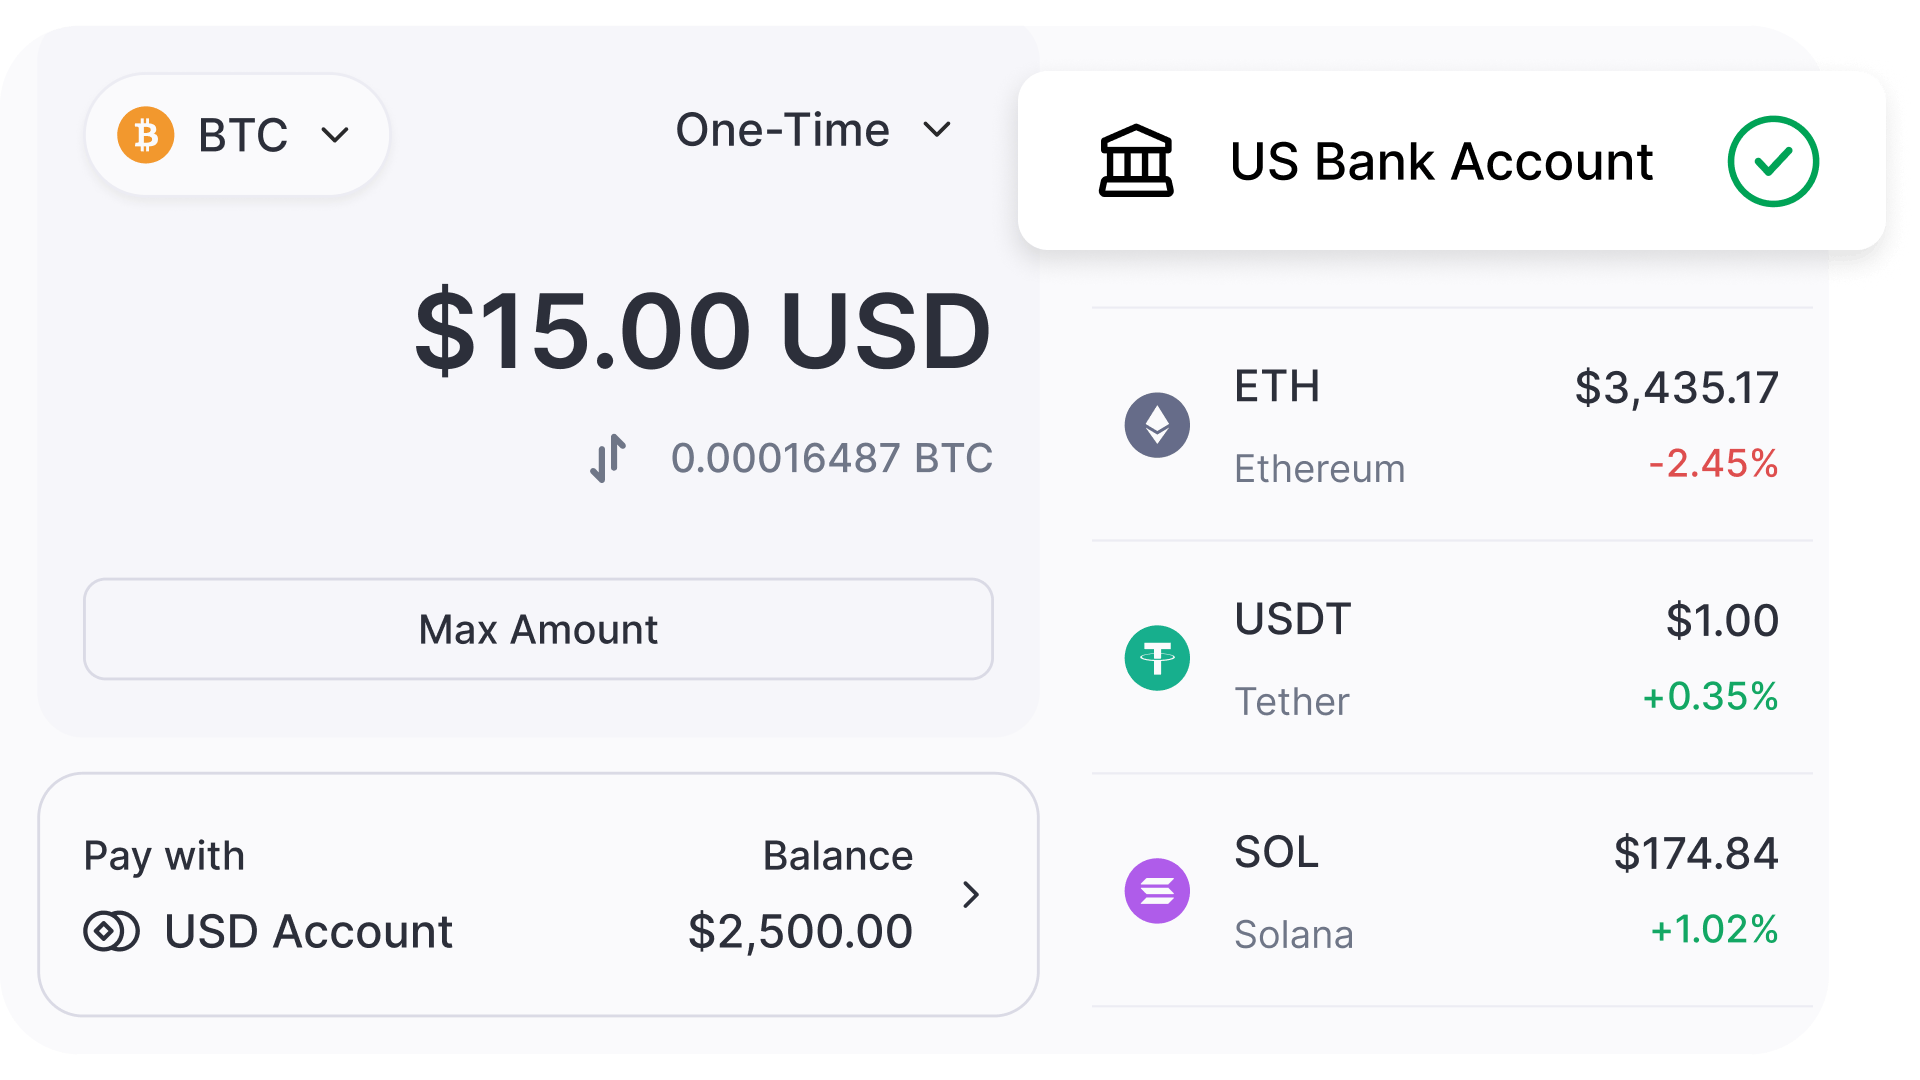Select the bank building icon for US Bank Account
Viewport: 1920px width, 1080px height.
(1135, 162)
